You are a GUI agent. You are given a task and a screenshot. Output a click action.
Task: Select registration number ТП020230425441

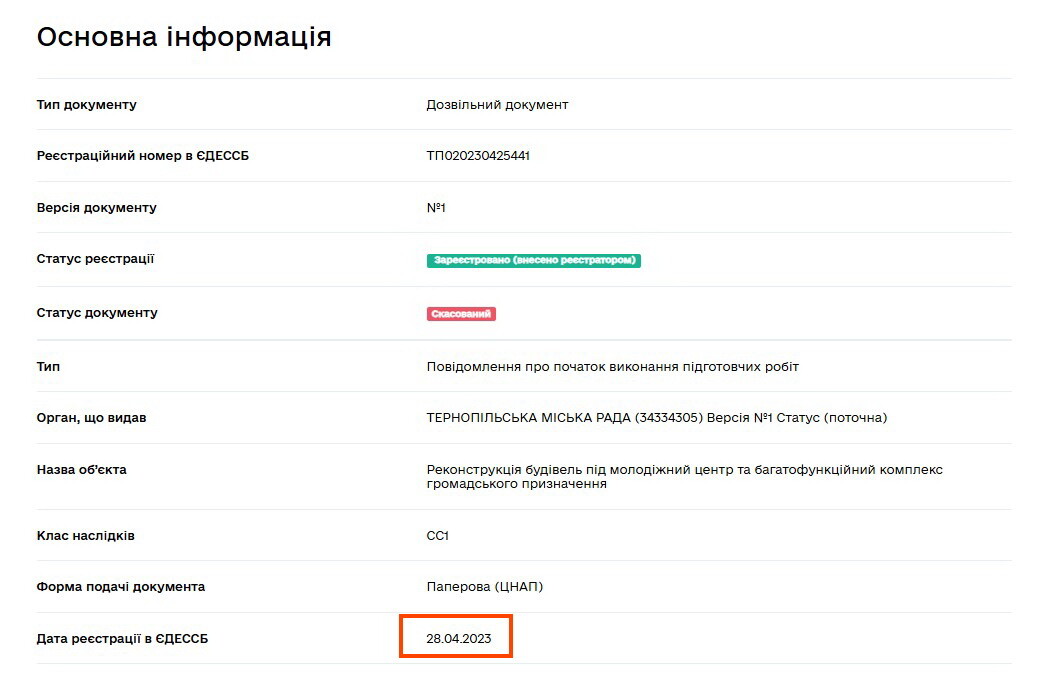(x=478, y=156)
